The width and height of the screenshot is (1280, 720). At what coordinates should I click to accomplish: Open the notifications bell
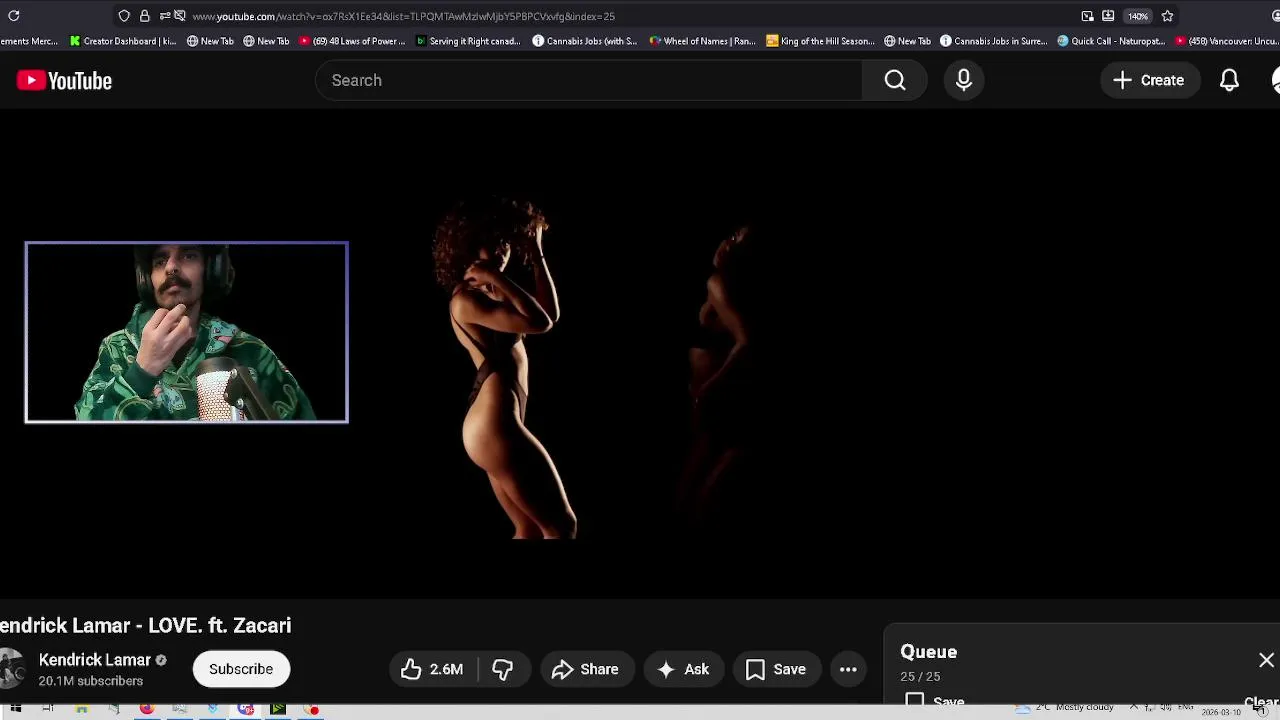[1229, 80]
